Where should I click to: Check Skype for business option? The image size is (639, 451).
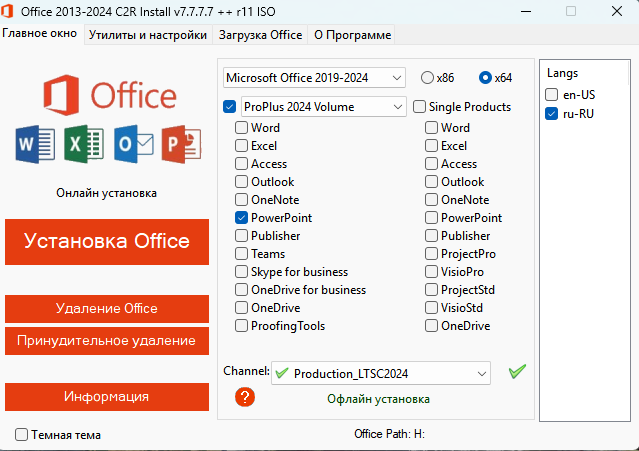pos(241,271)
